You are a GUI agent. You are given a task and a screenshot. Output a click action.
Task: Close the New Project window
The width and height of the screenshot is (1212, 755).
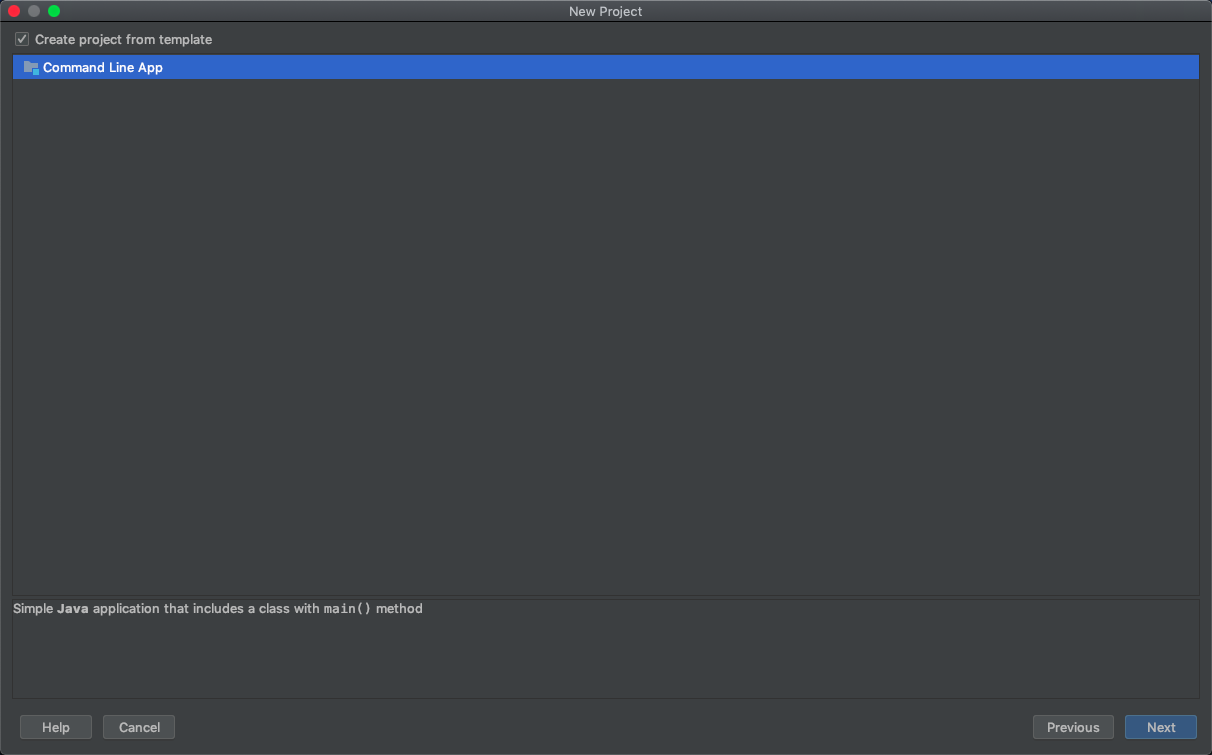12,11
